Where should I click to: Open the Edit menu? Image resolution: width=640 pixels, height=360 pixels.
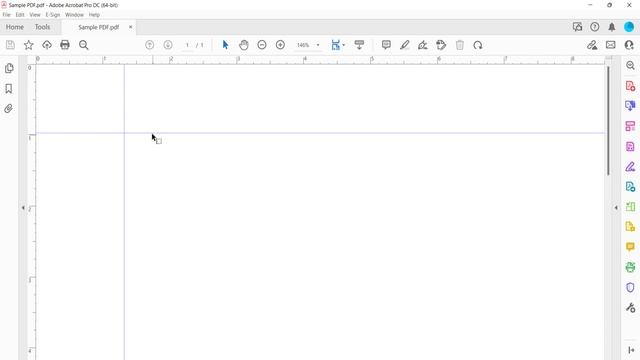pos(20,15)
